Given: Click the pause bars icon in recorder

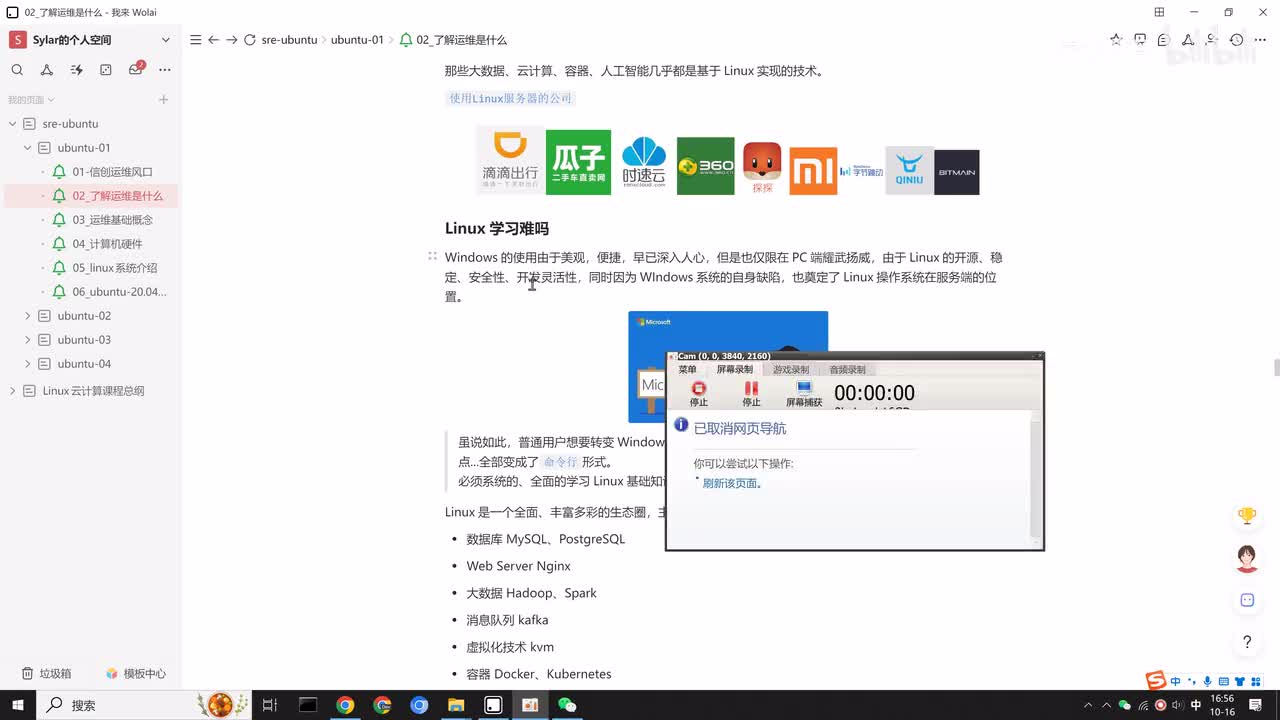Looking at the screenshot, I should tap(751, 388).
